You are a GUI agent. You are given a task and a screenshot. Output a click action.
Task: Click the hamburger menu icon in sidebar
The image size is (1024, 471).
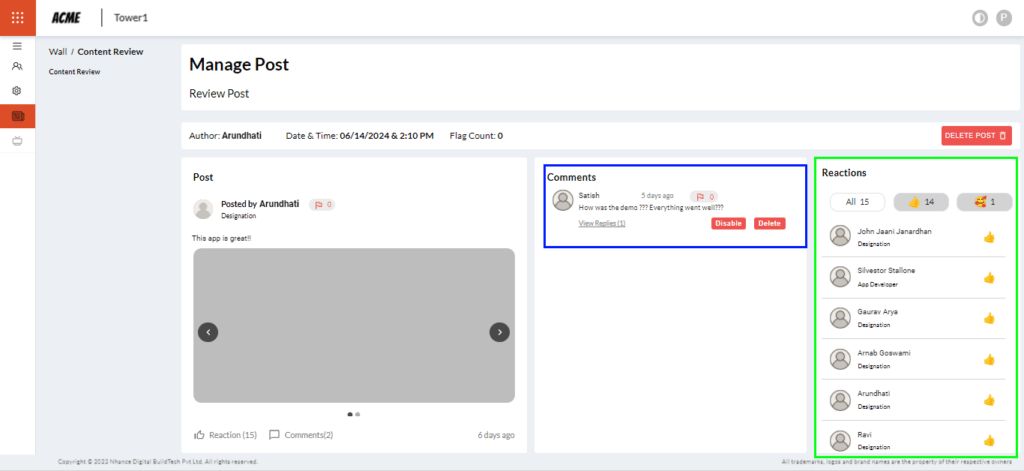(x=17, y=46)
